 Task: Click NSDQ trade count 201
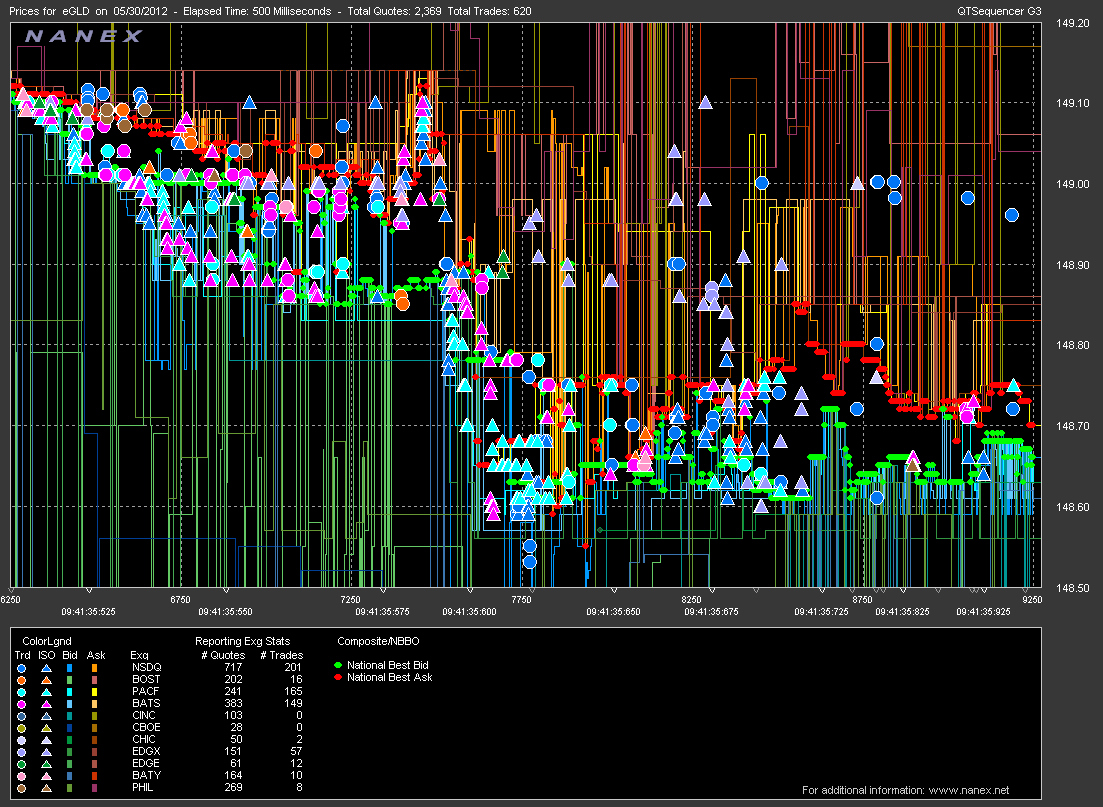click(x=293, y=667)
